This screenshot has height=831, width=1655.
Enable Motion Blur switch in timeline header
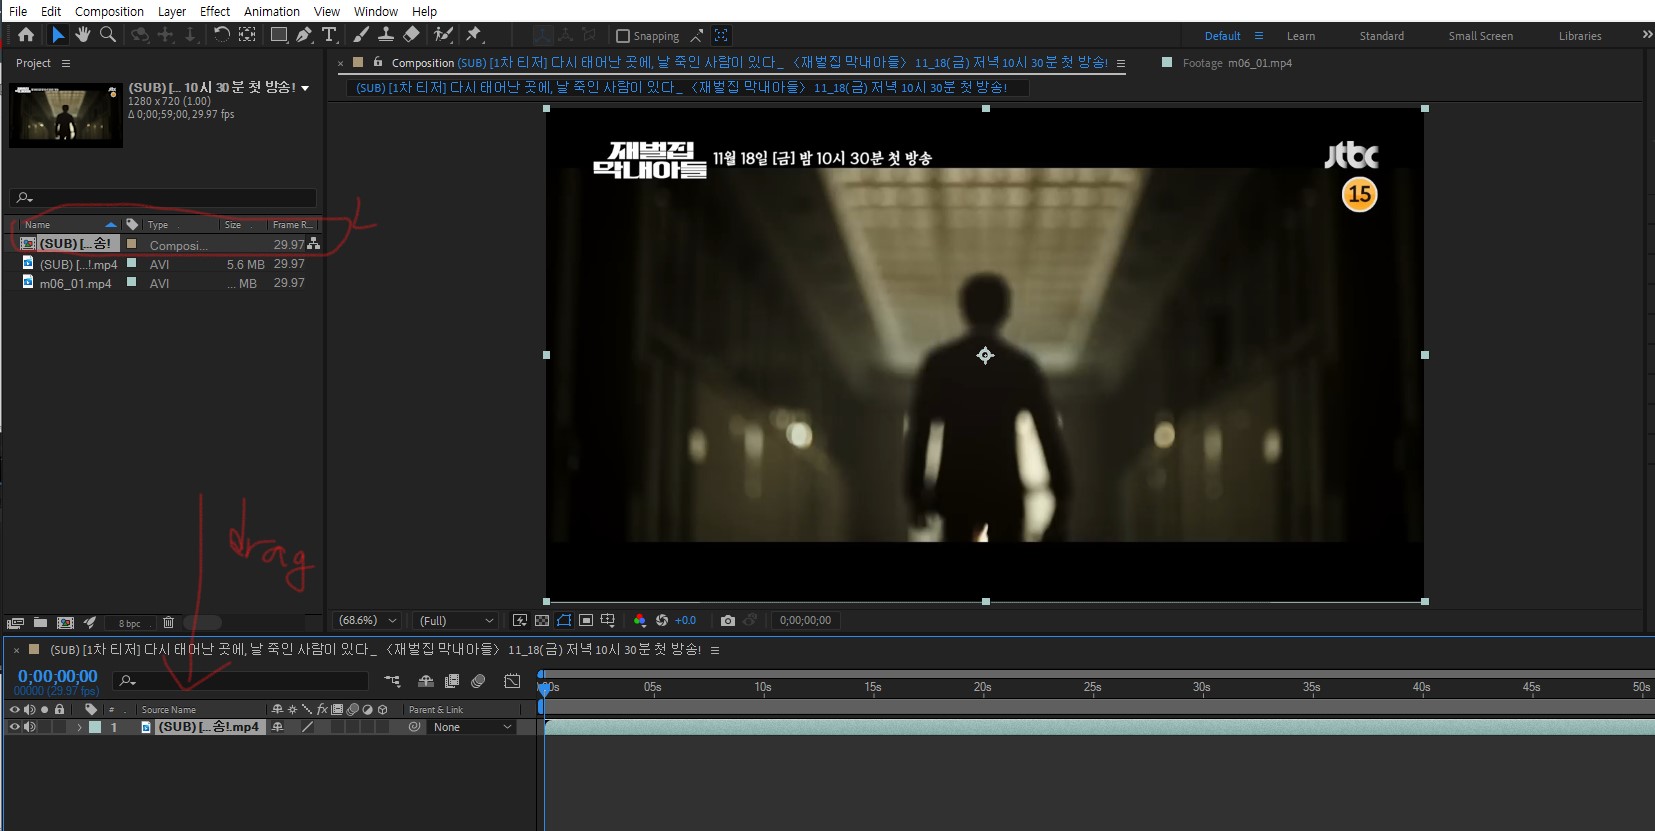(479, 681)
